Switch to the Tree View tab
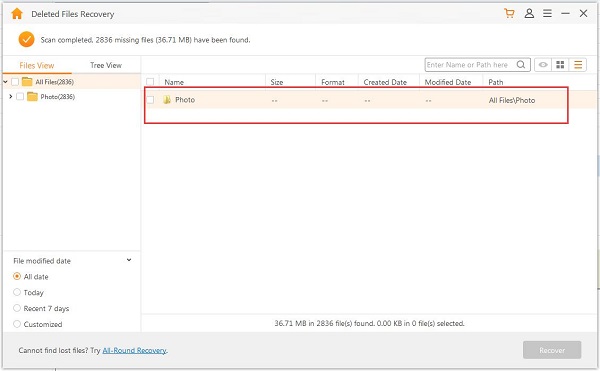Screen dimensions: 600x371 [106, 65]
